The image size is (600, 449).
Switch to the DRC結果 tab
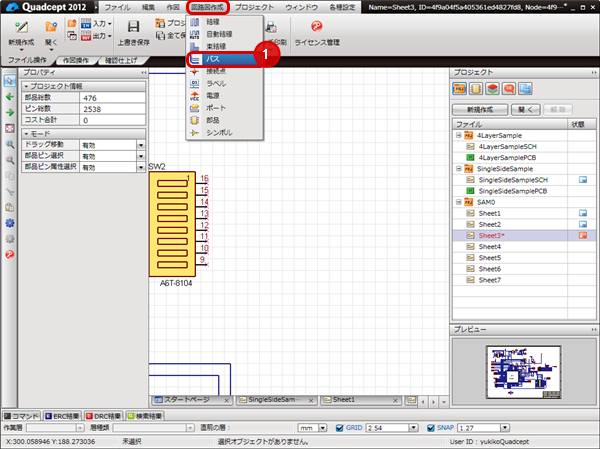[104, 416]
